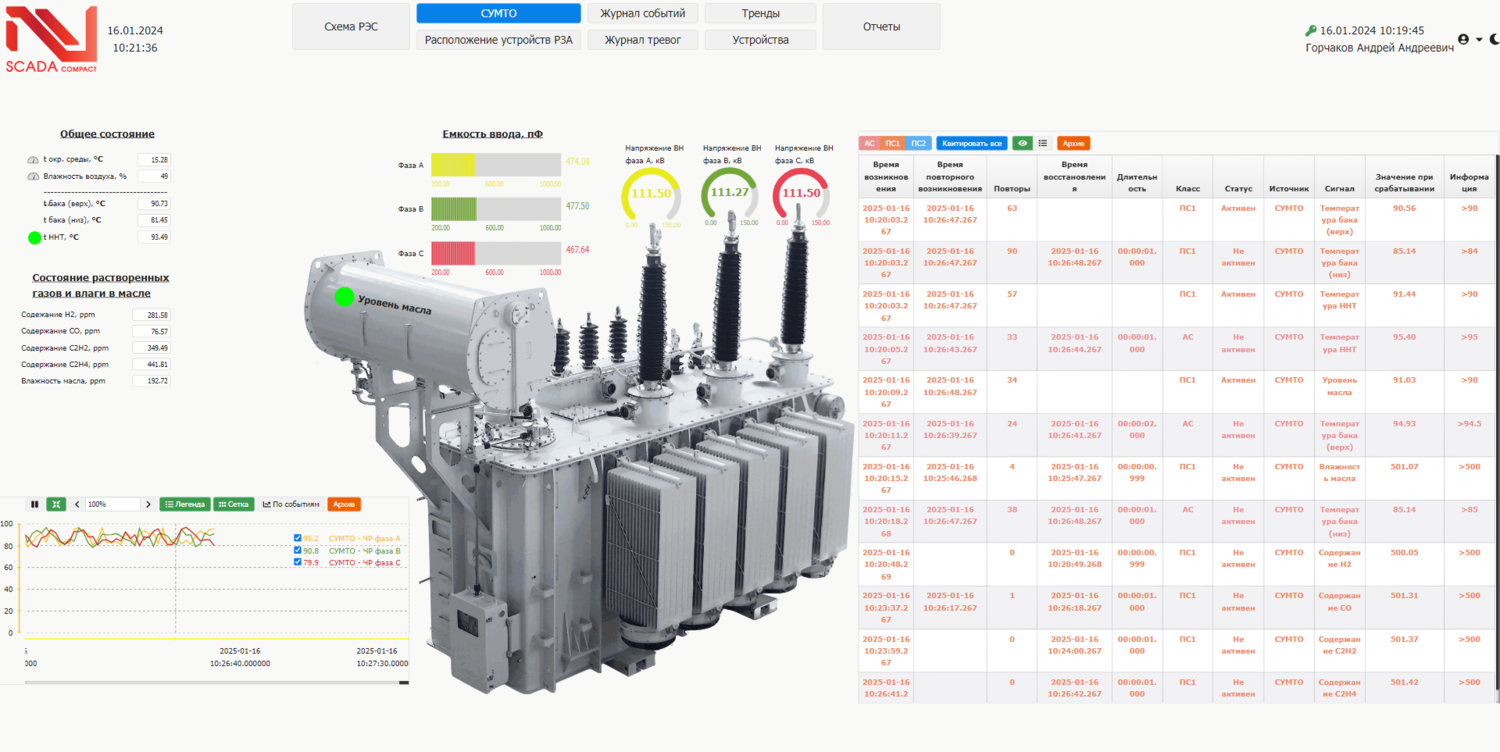The width and height of the screenshot is (1500, 752).
Task: Open the user account icon
Action: coord(1464,39)
